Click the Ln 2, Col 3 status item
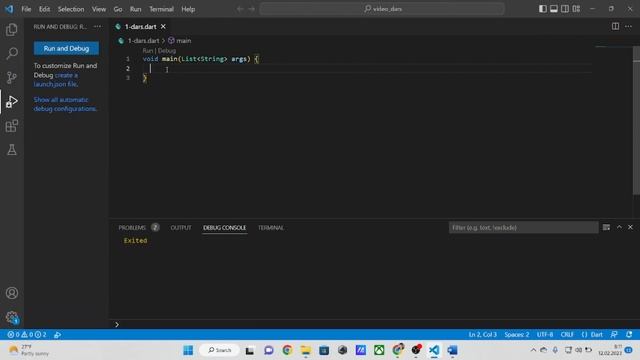This screenshot has width=640, height=360. coord(482,334)
